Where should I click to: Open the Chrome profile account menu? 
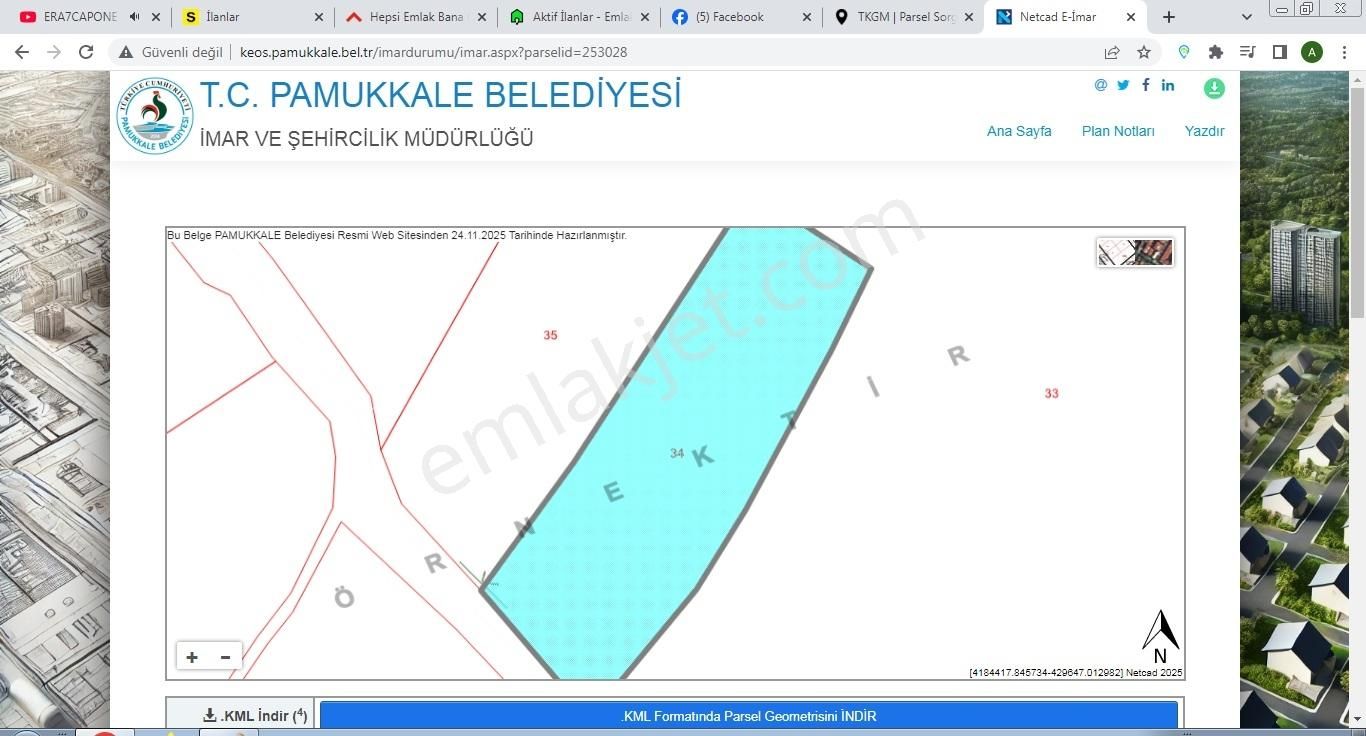(1312, 52)
